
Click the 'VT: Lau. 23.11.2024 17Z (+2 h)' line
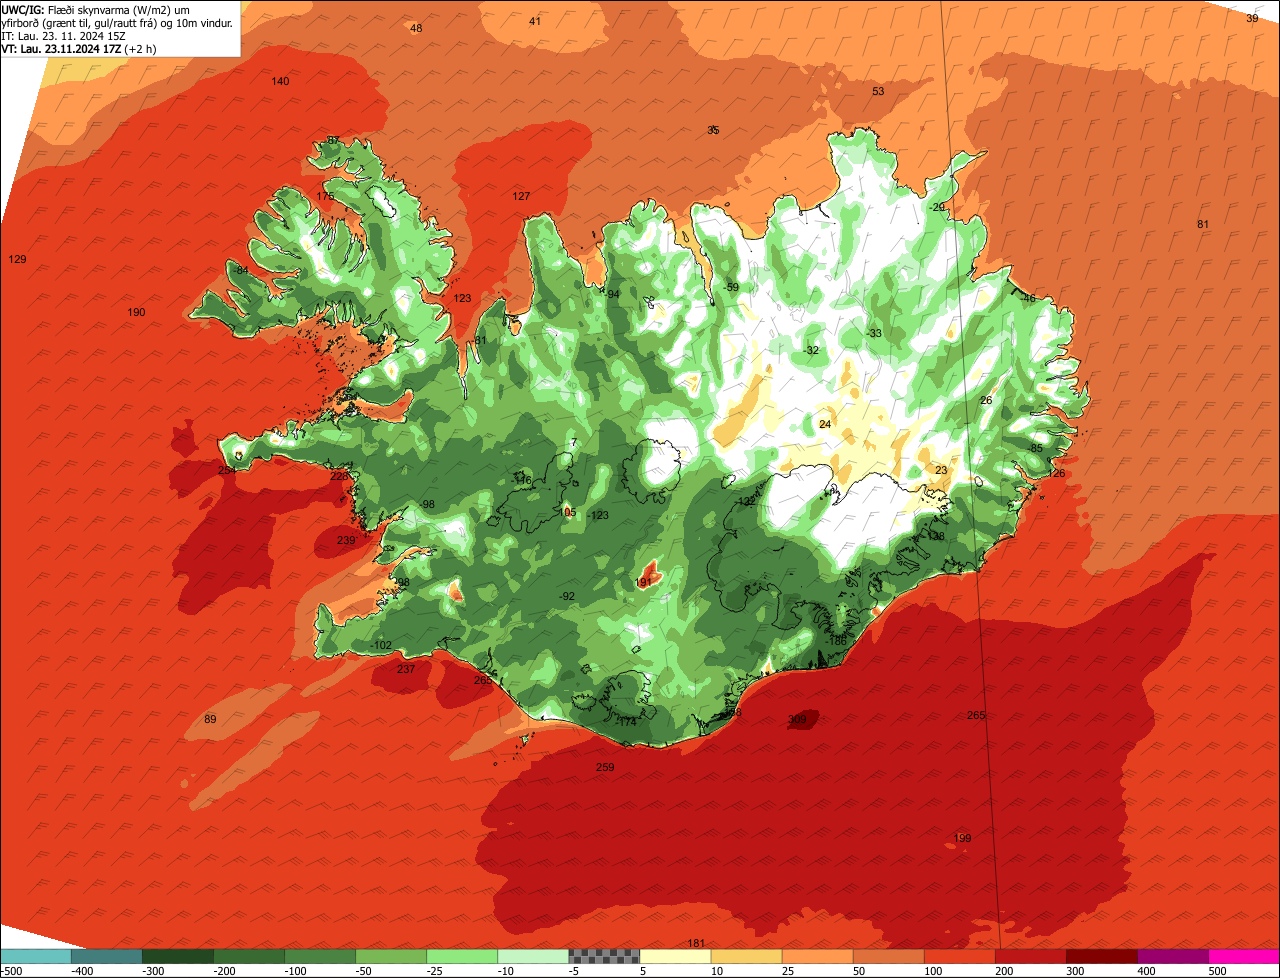(x=79, y=49)
